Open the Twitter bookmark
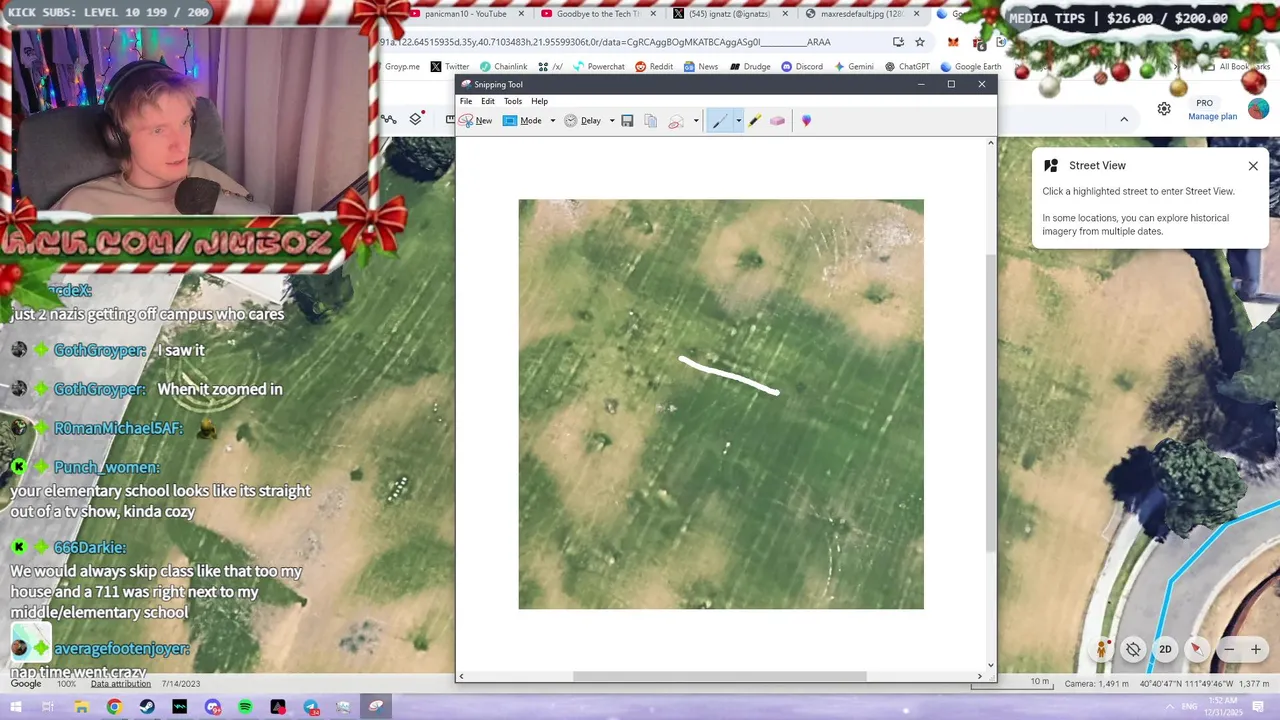This screenshot has width=1280, height=720. point(450,67)
